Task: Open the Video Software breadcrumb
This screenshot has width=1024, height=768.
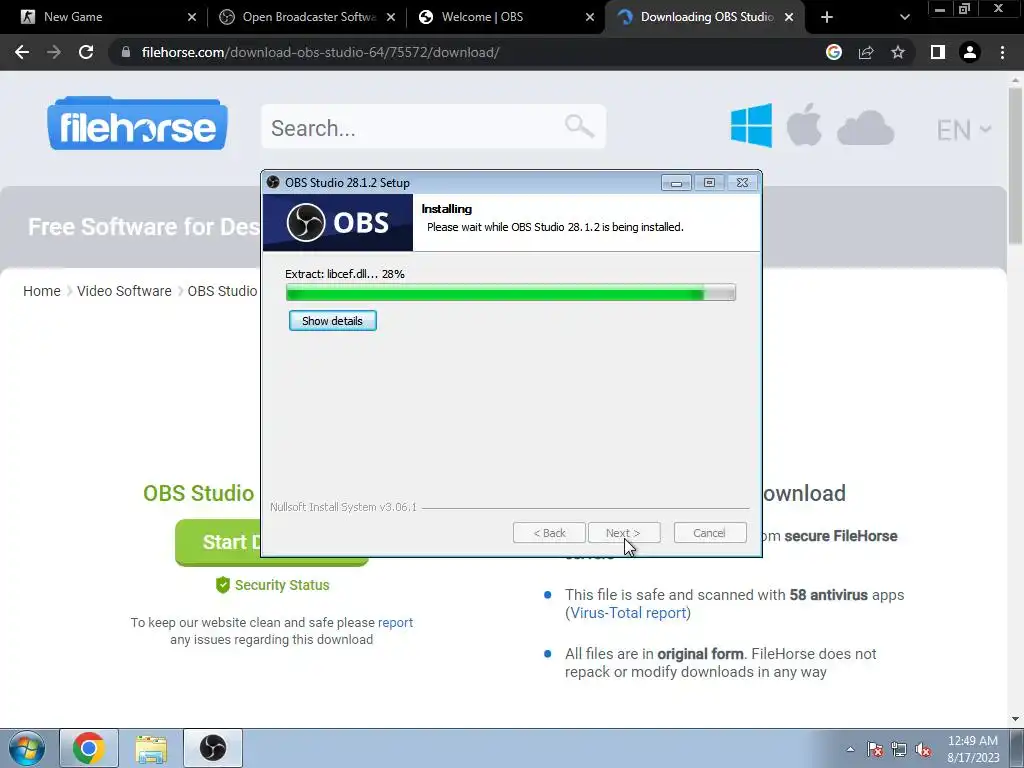Action: [124, 291]
